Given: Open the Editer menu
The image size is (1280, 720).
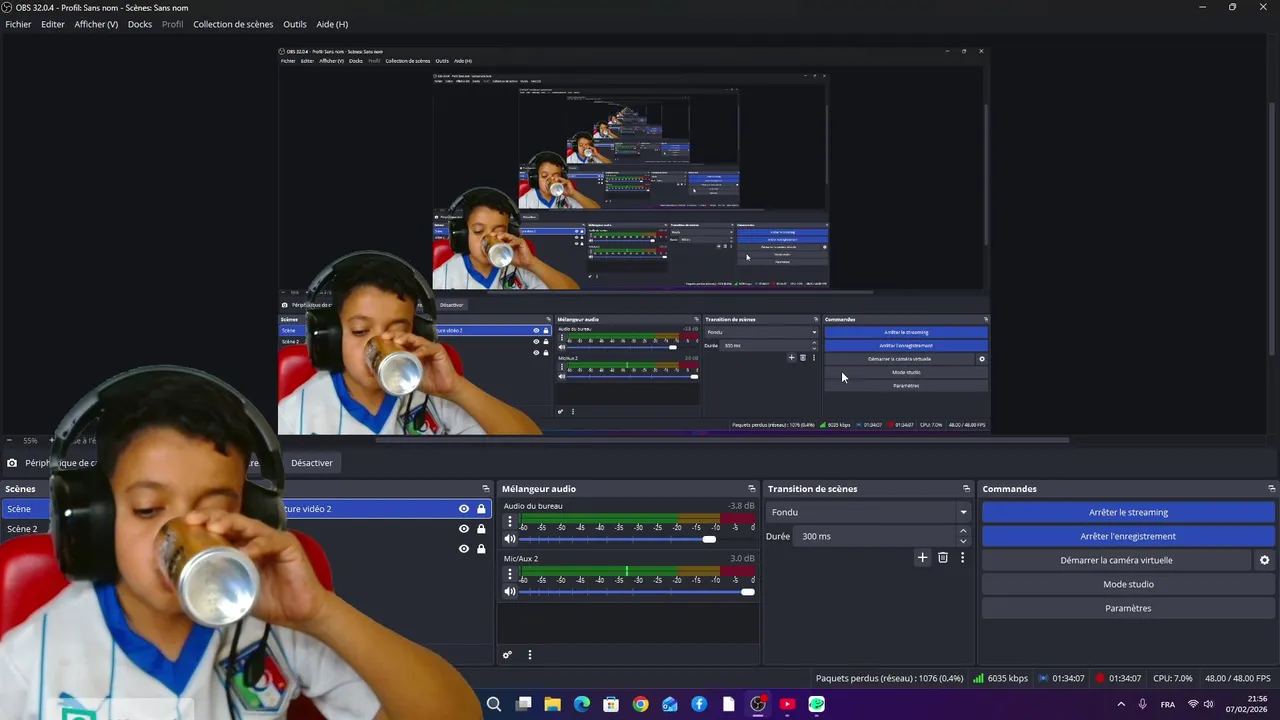Looking at the screenshot, I should (x=53, y=24).
